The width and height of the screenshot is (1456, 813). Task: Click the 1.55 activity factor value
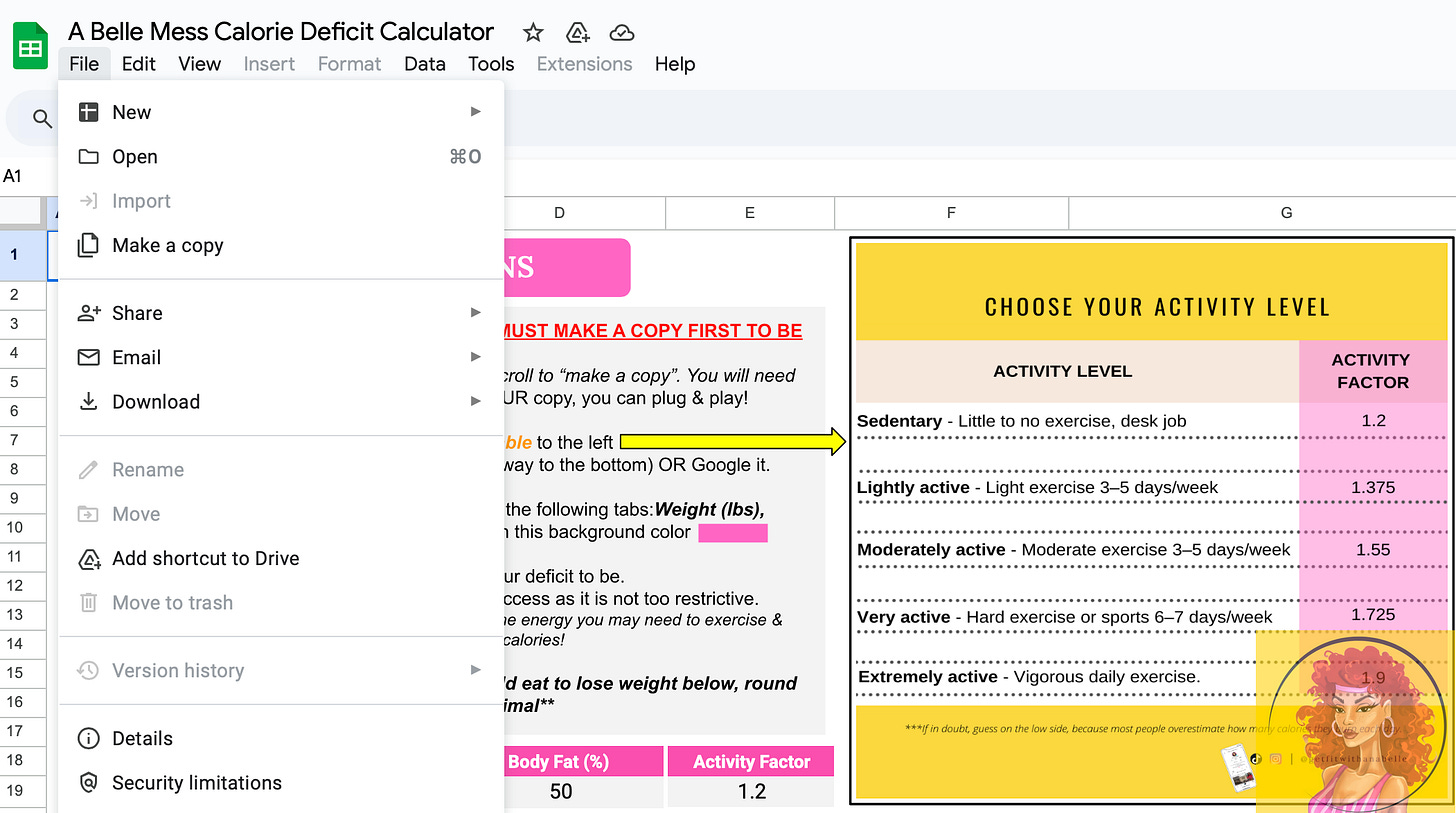tap(1373, 549)
